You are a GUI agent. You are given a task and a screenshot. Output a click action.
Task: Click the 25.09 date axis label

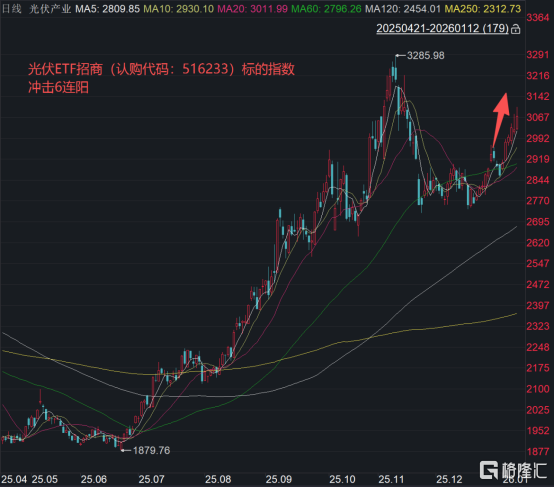[279, 480]
